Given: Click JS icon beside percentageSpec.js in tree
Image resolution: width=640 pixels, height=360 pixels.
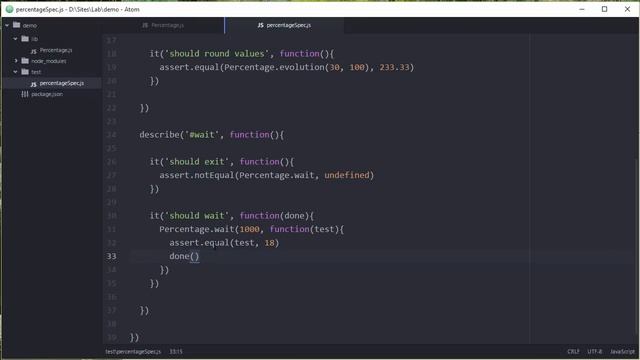Looking at the screenshot, I should click(x=33, y=84).
